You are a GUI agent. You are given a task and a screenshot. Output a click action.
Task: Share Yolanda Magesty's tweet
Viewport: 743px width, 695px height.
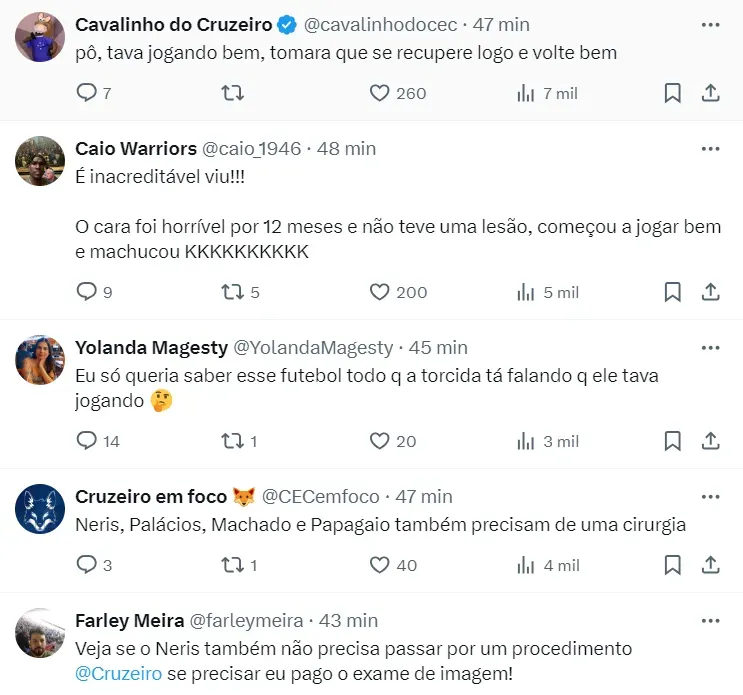click(710, 441)
